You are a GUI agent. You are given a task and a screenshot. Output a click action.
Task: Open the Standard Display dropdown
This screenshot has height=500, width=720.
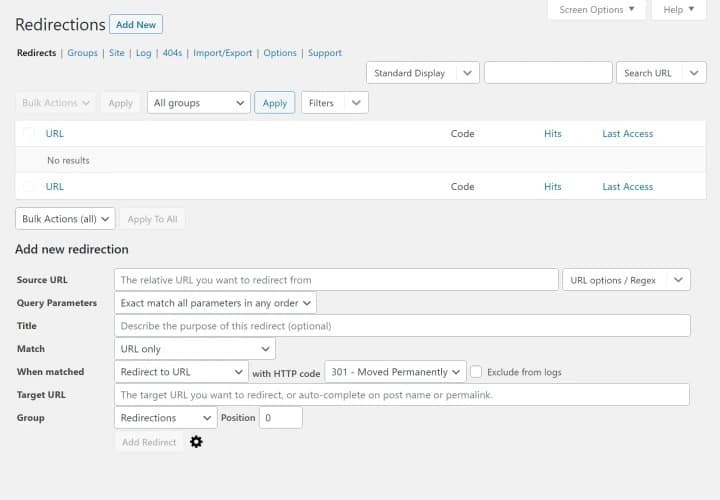pos(423,73)
